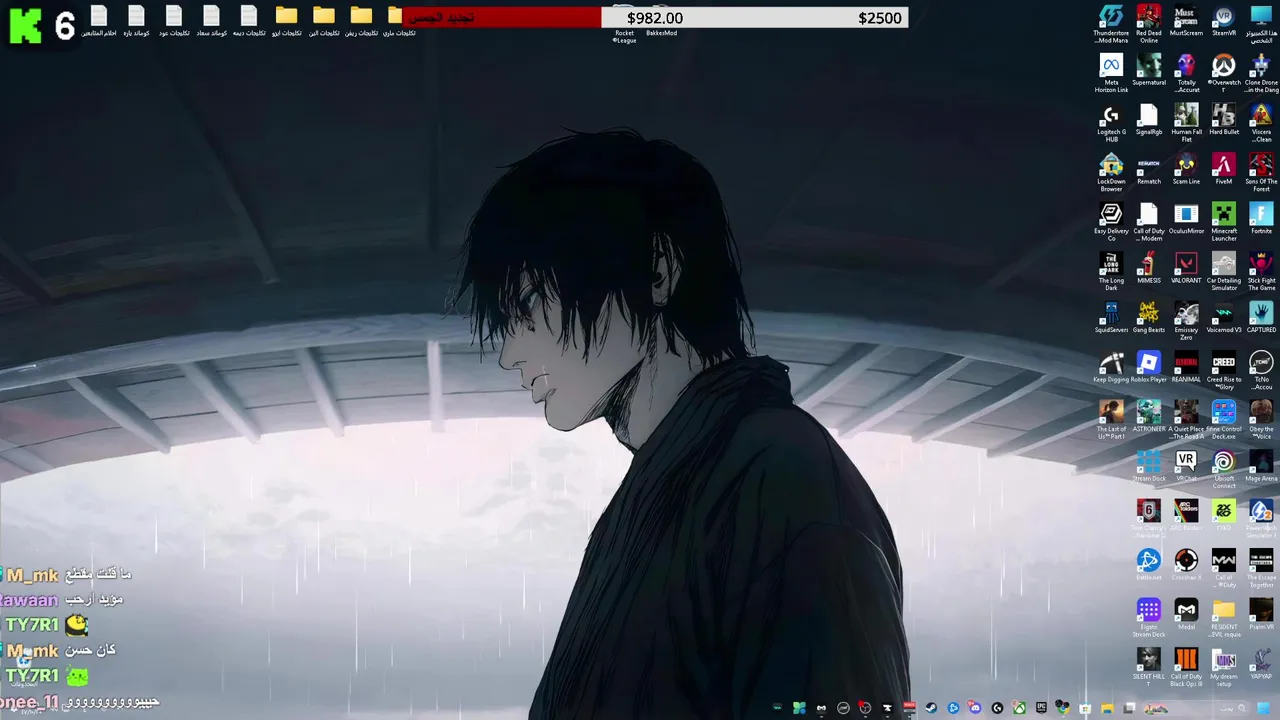Launch ASTRONEER desktop icon
The height and width of the screenshot is (720, 1280).
coord(1148,417)
